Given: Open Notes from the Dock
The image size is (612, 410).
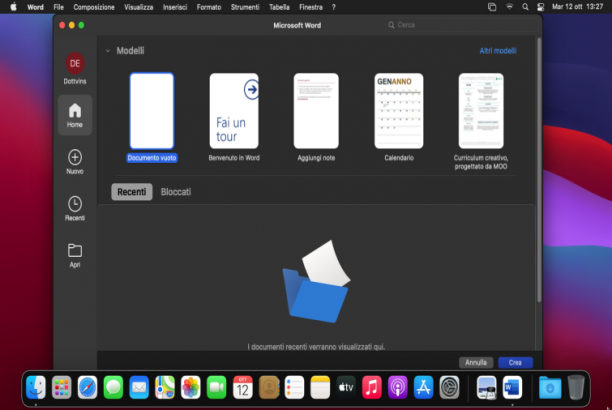Looking at the screenshot, I should pos(320,387).
